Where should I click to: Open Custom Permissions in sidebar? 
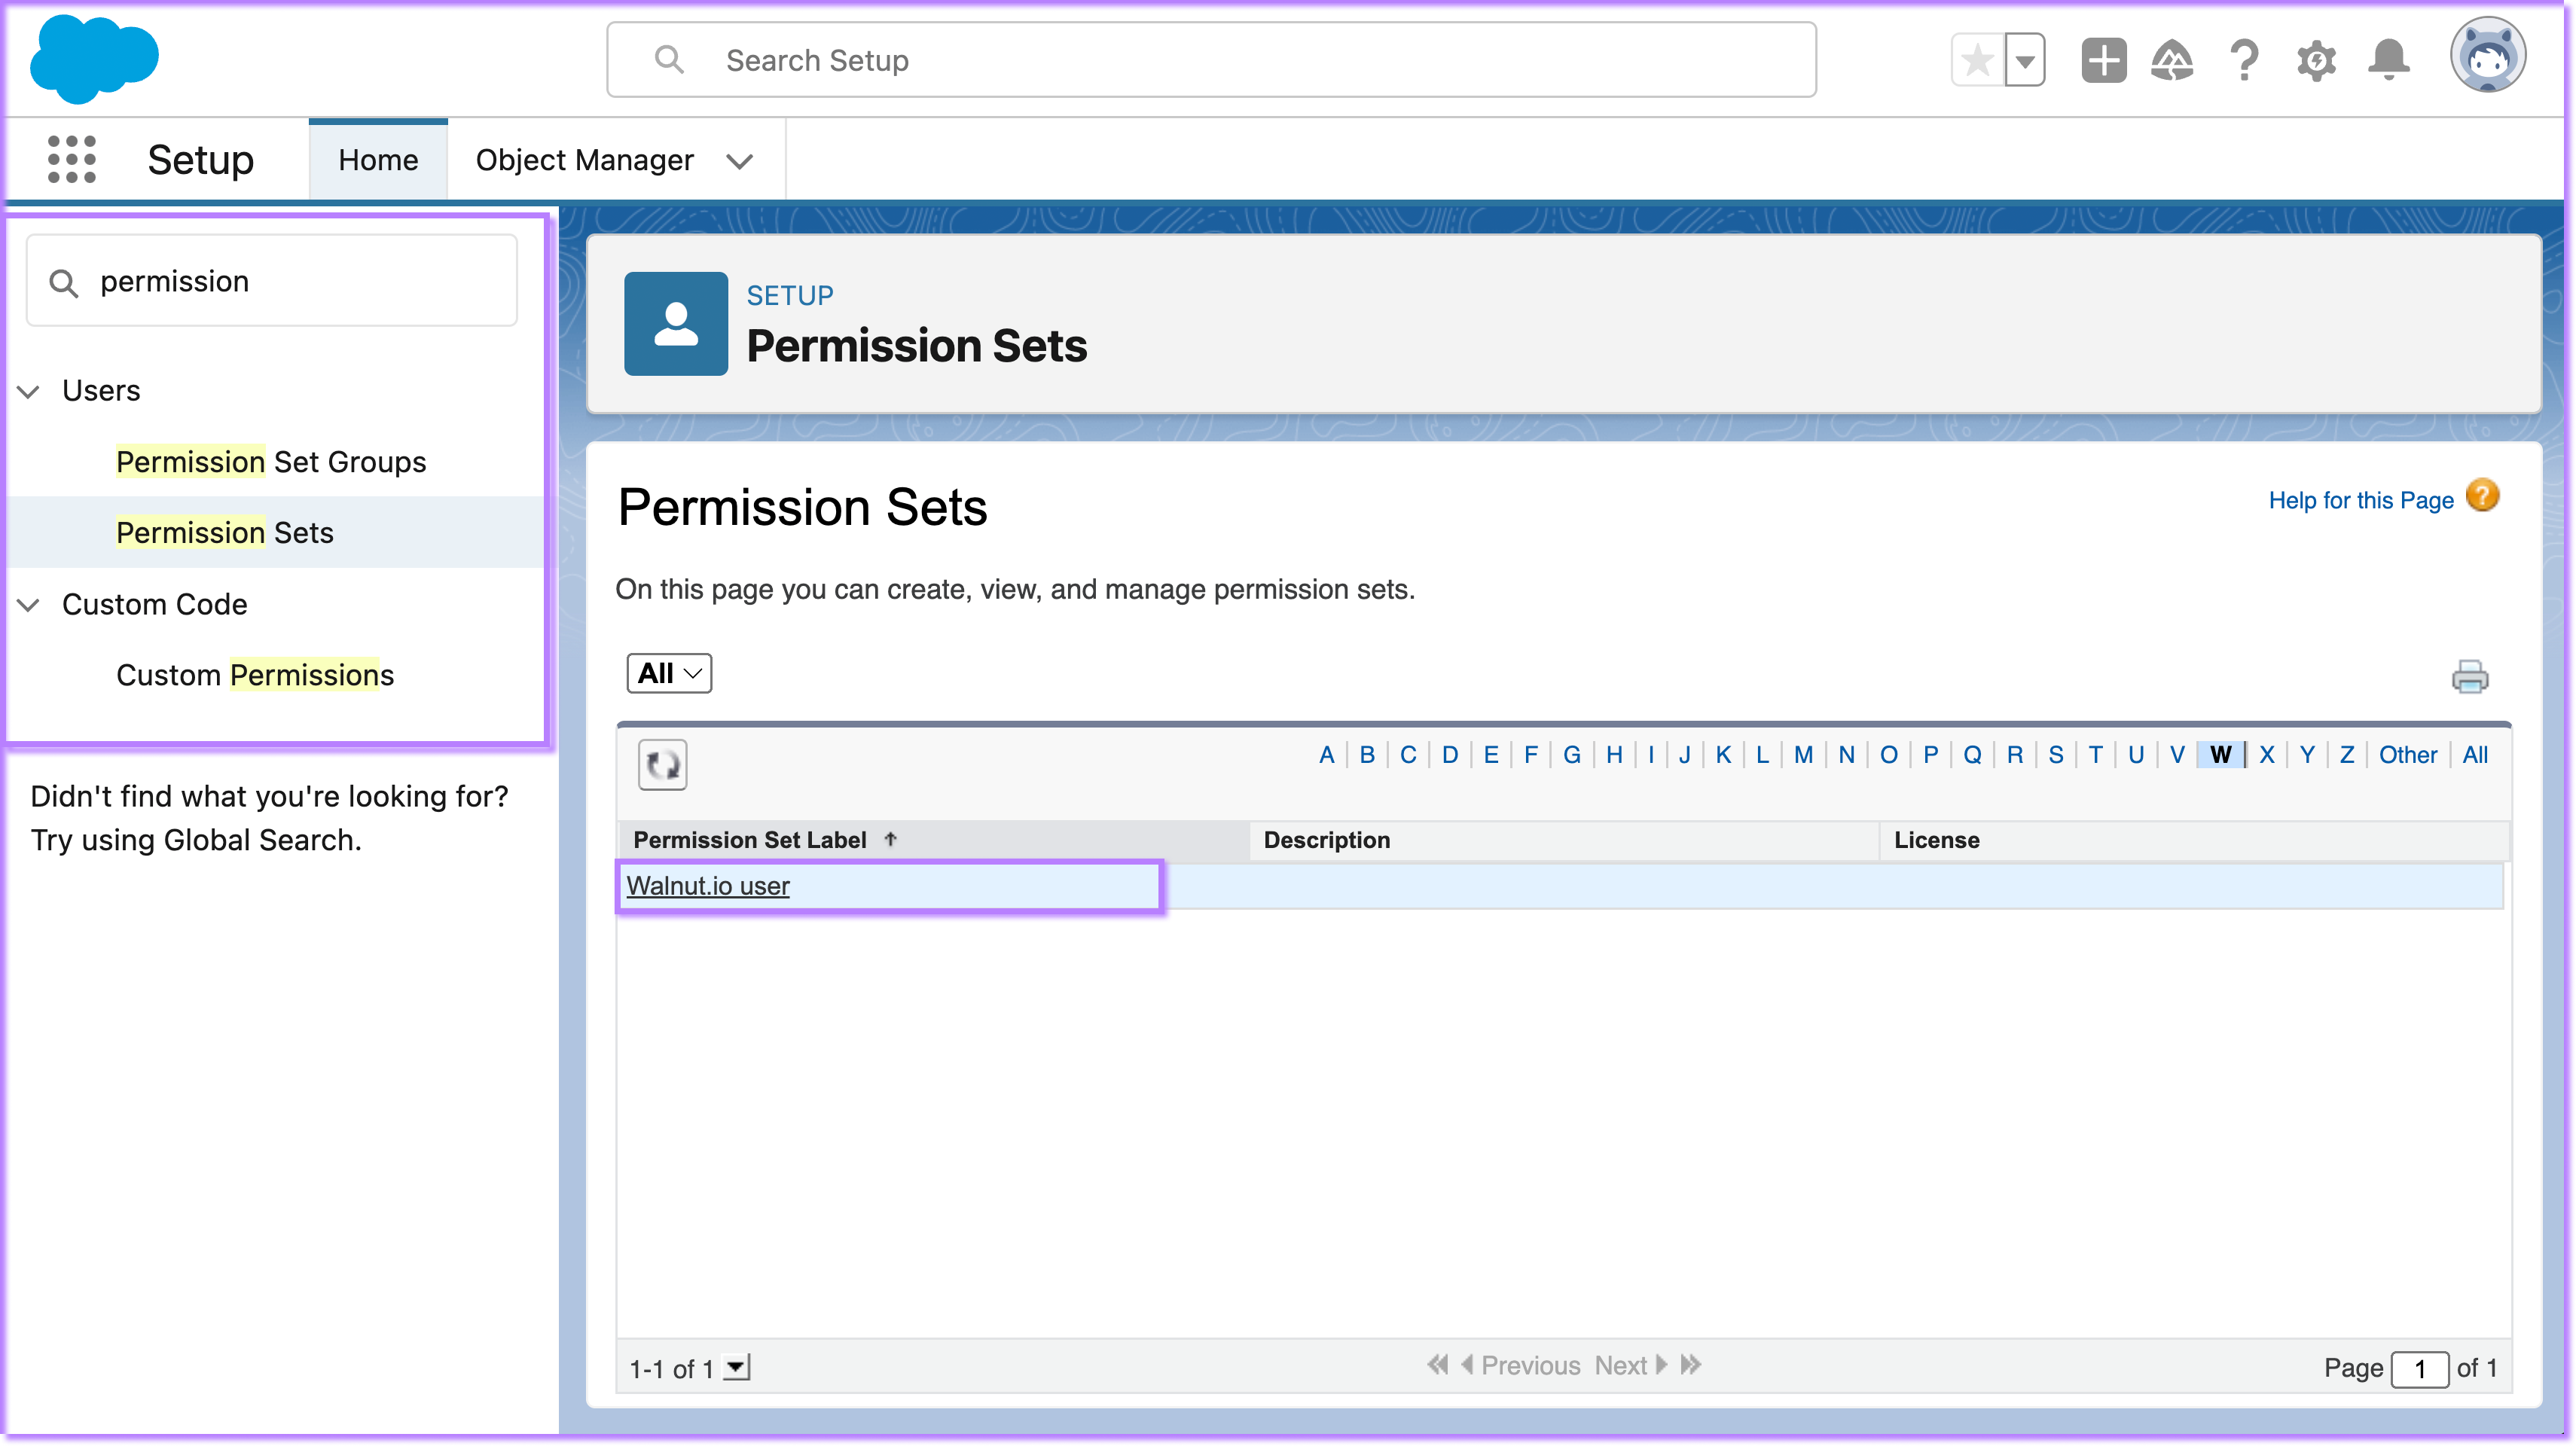pos(255,675)
